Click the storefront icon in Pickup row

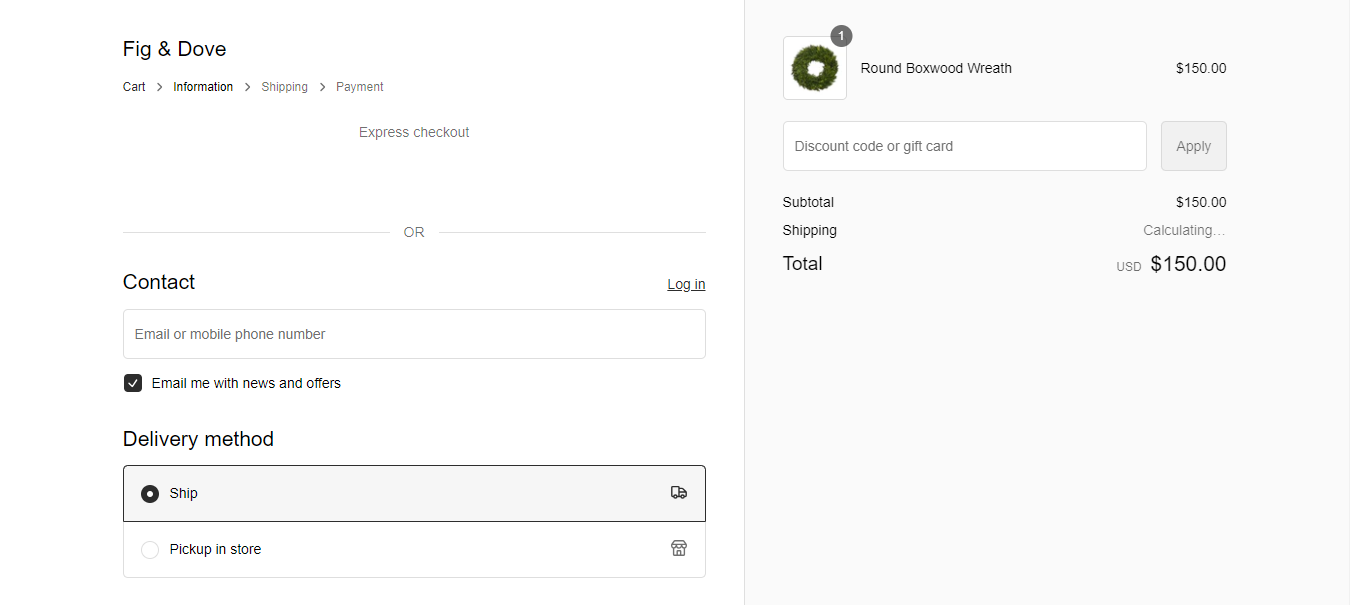coord(679,548)
